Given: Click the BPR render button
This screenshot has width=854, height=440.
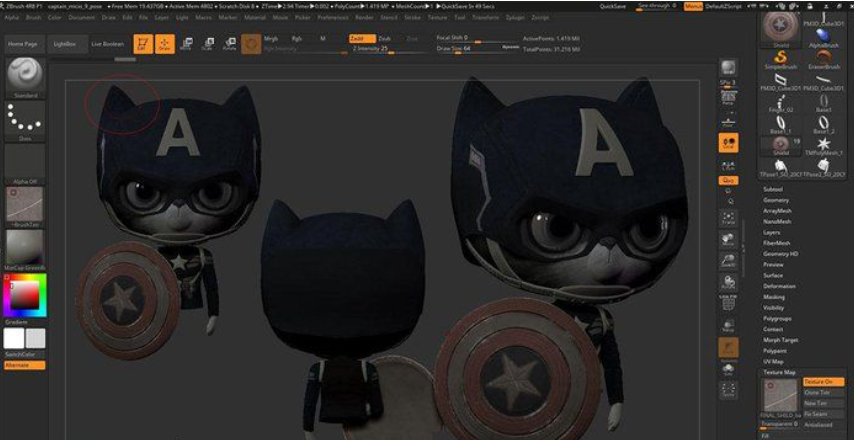Looking at the screenshot, I should (x=728, y=68).
